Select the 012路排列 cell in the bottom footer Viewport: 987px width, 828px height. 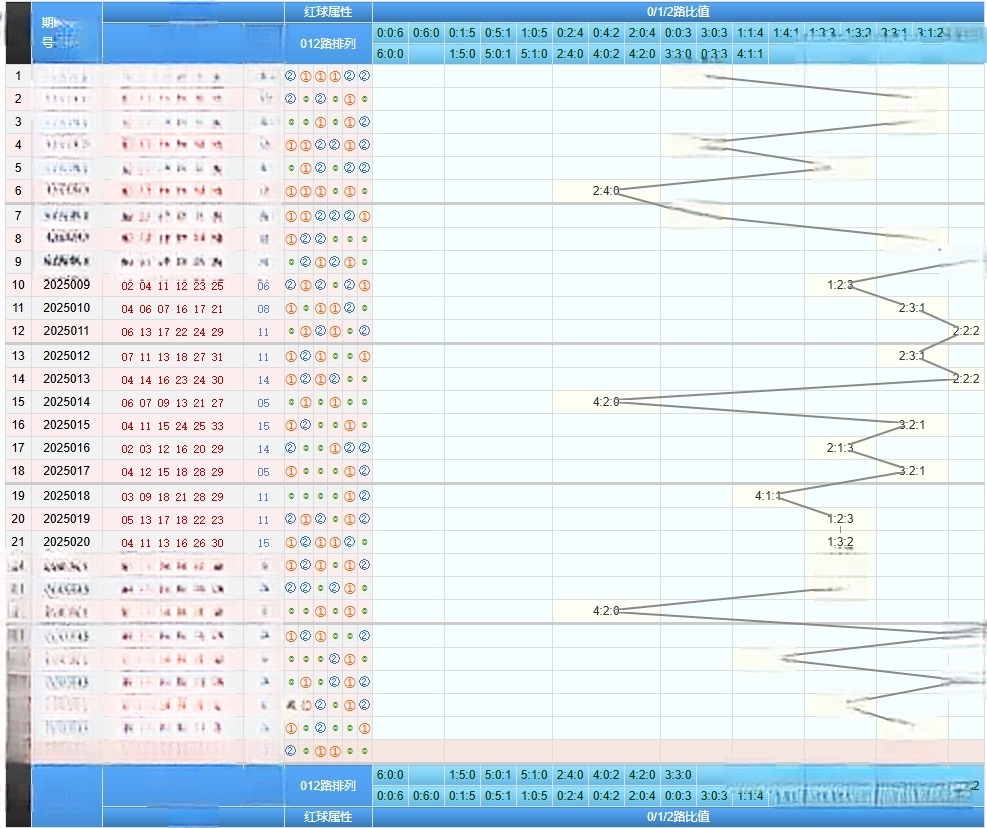point(328,785)
